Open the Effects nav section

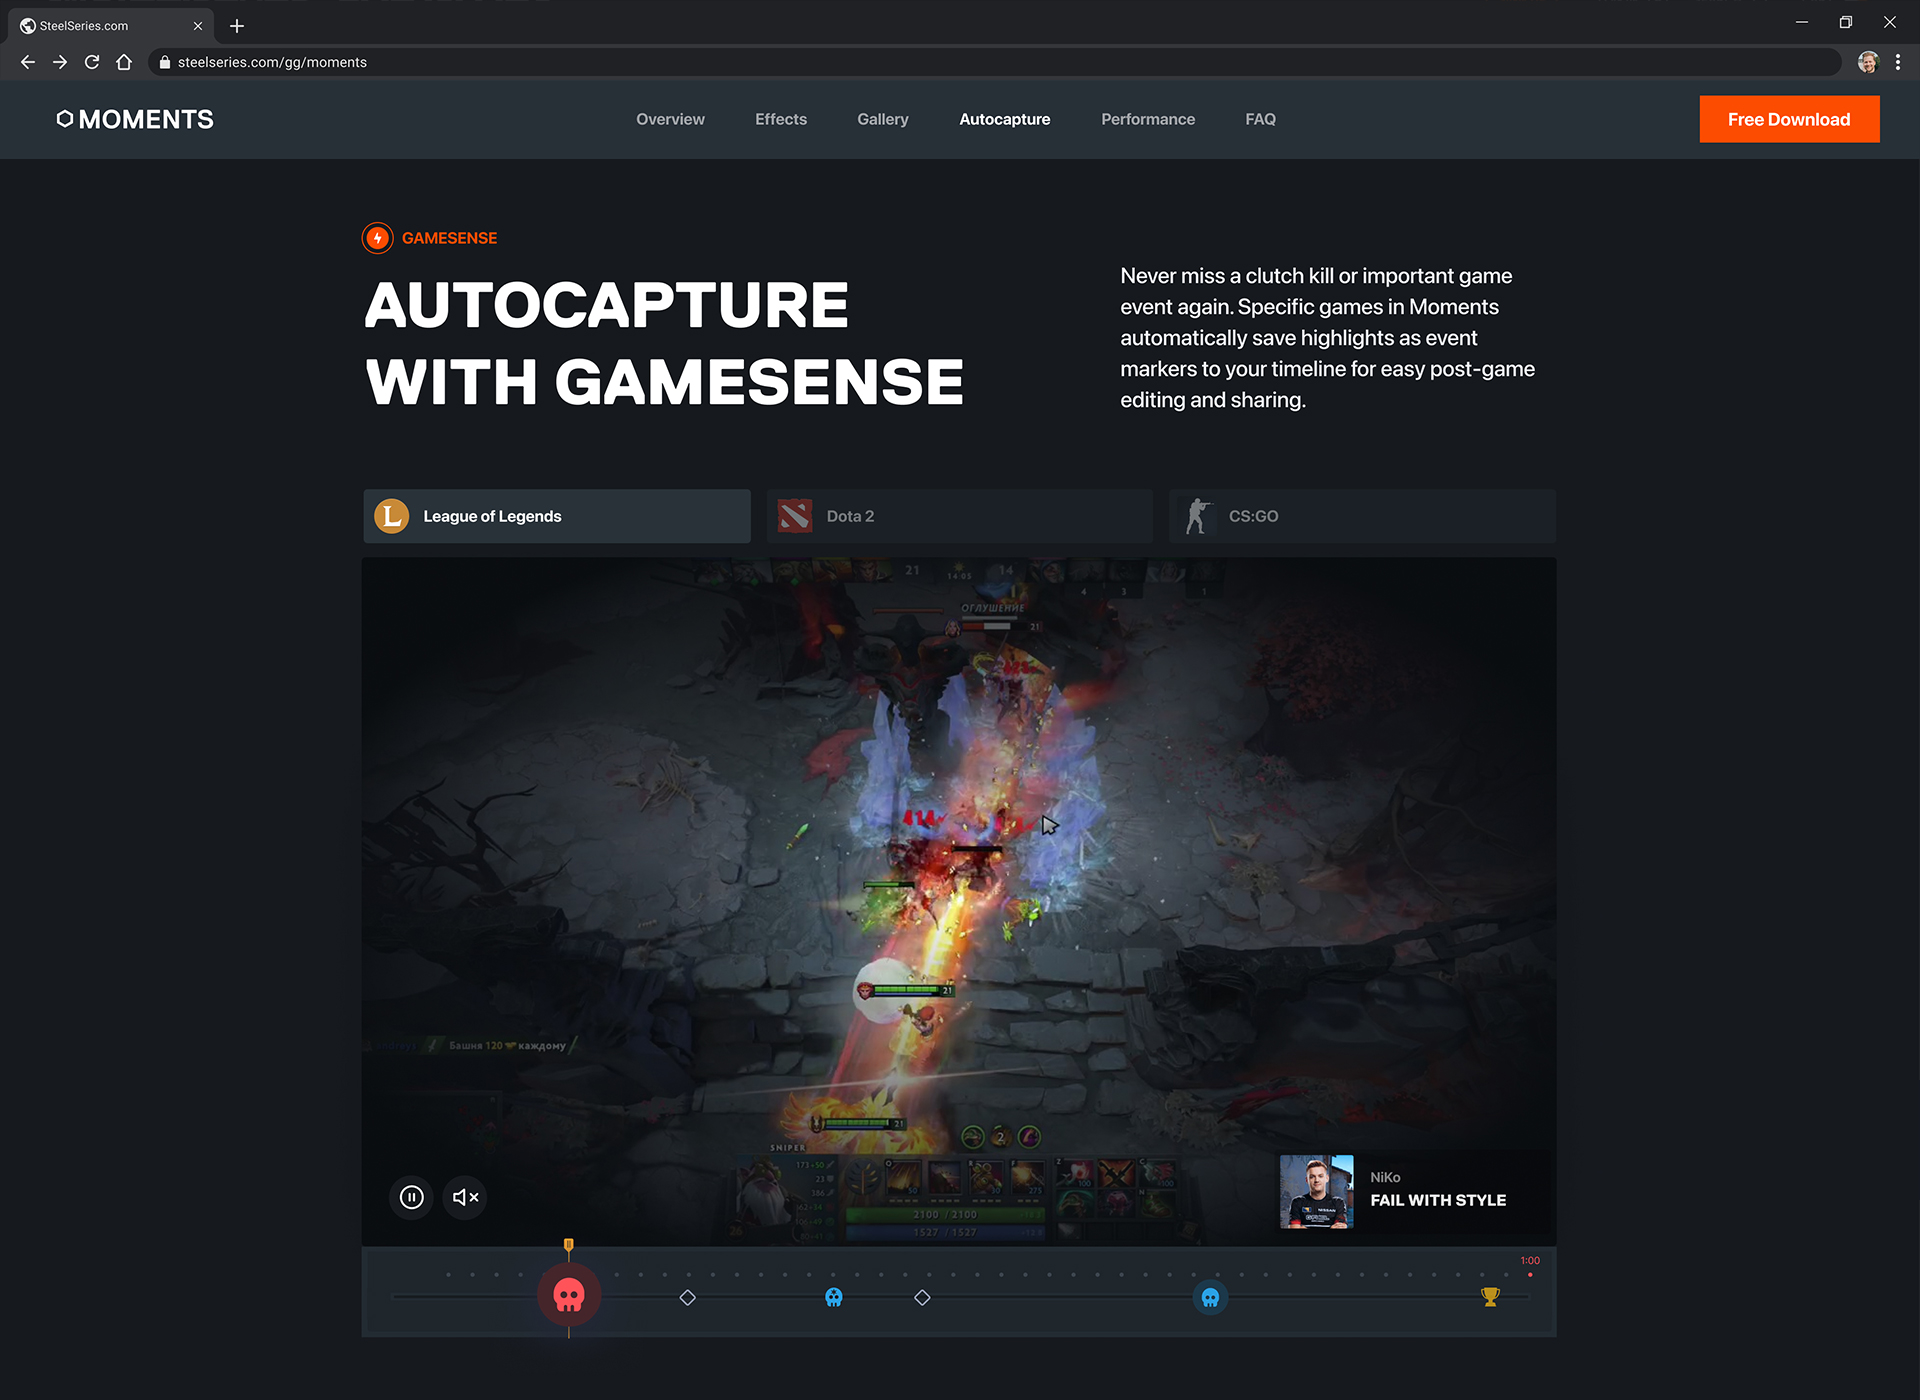coord(780,119)
